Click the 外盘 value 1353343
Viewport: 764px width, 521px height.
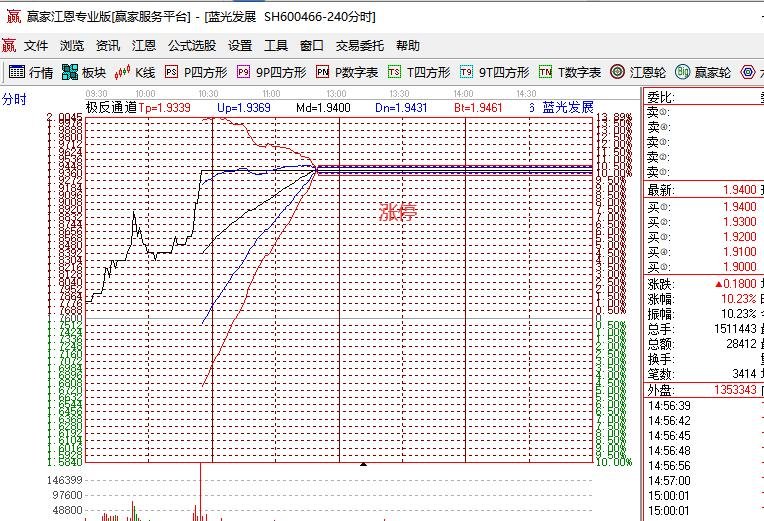735,390
